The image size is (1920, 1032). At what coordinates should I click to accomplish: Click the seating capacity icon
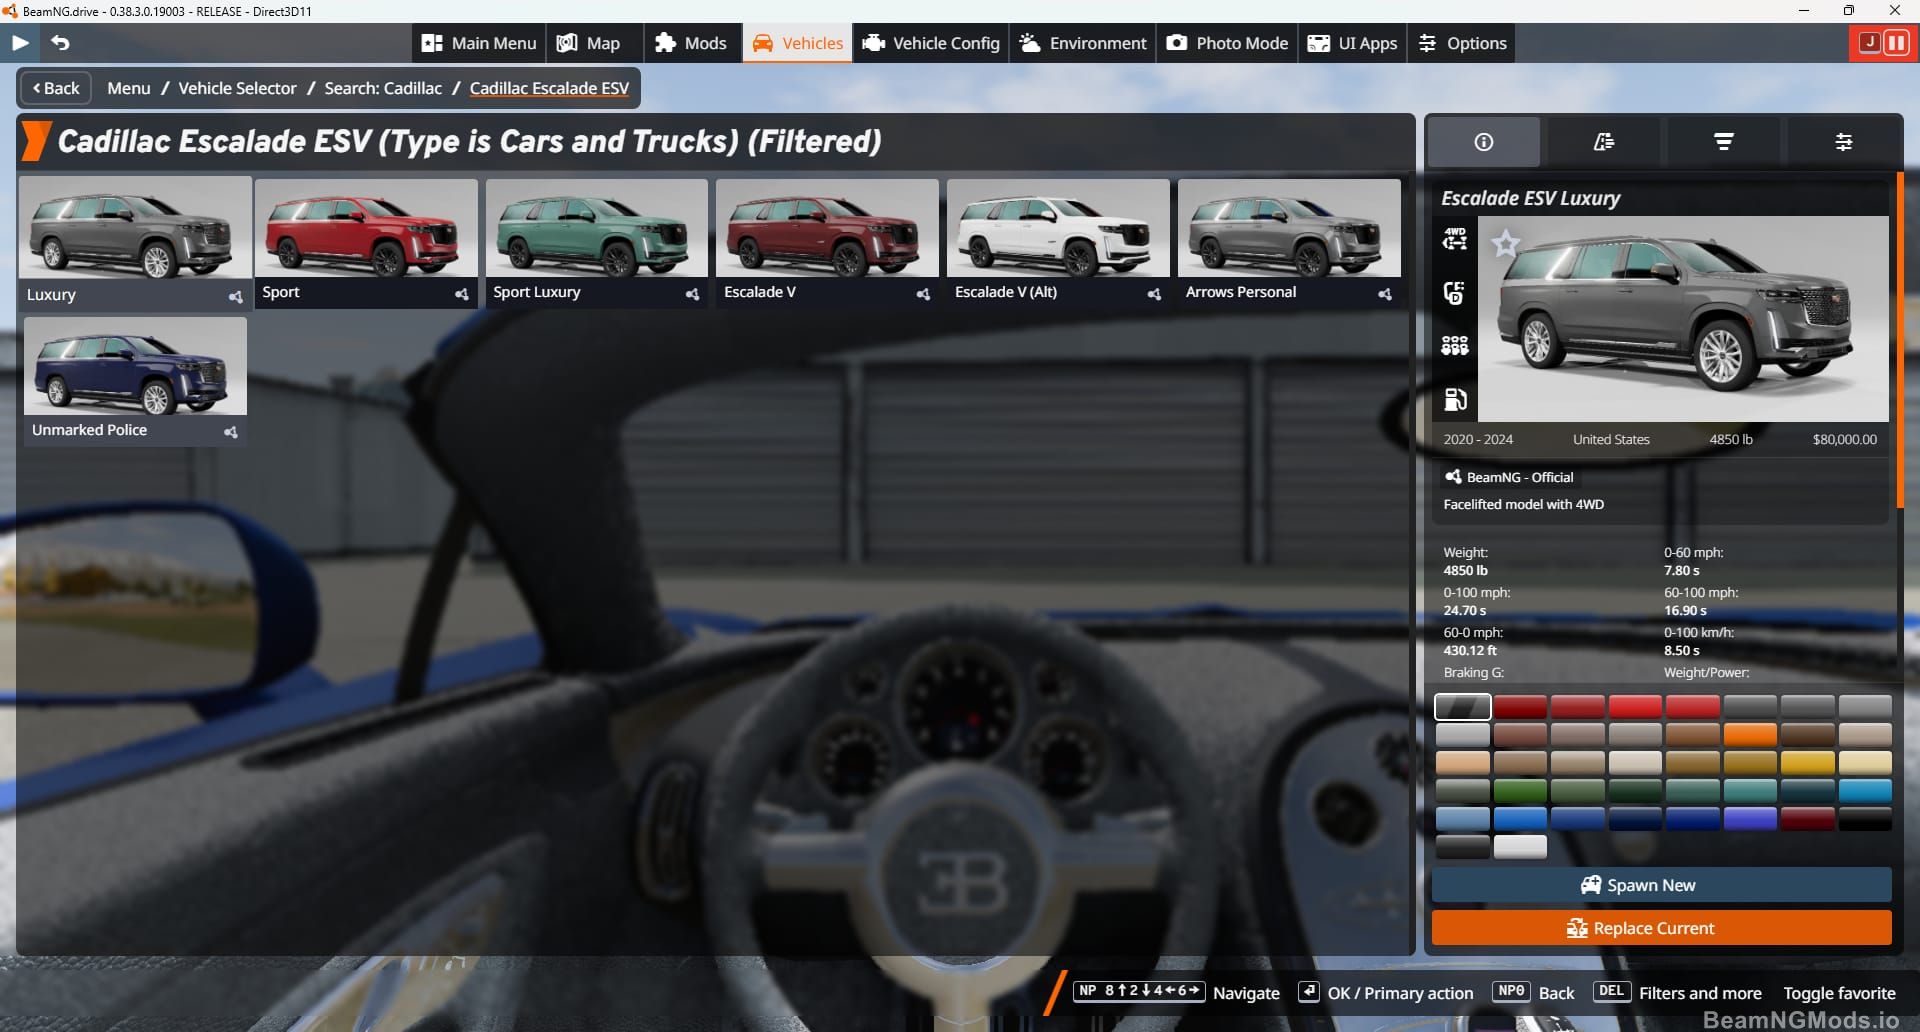coord(1455,345)
